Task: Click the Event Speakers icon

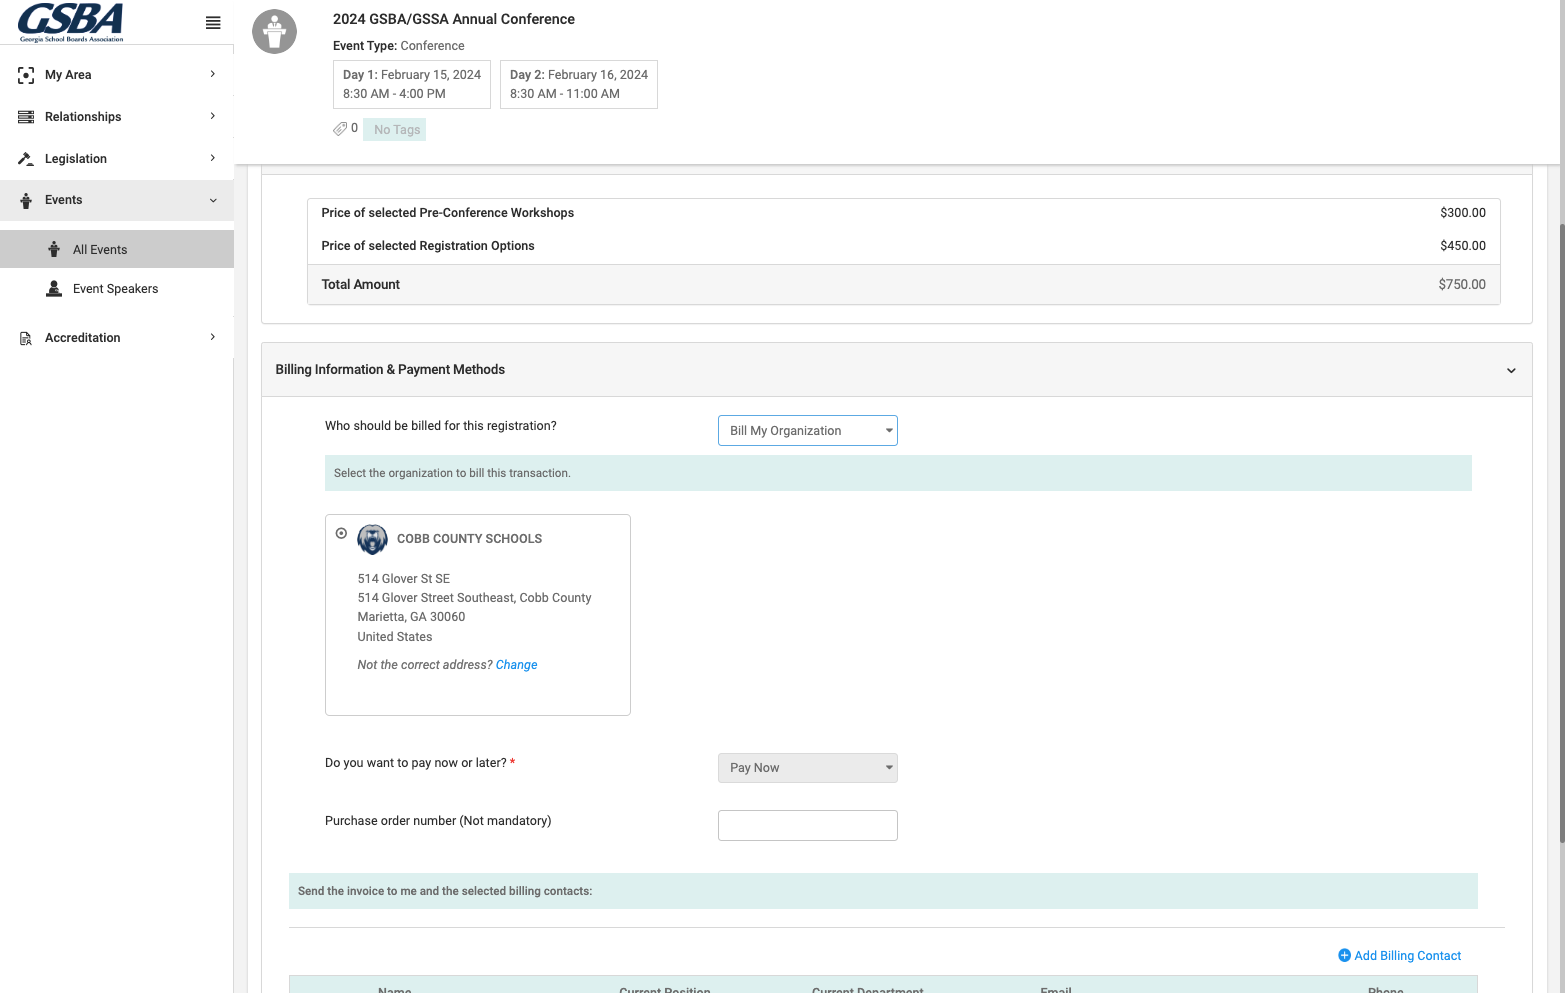Action: point(54,289)
